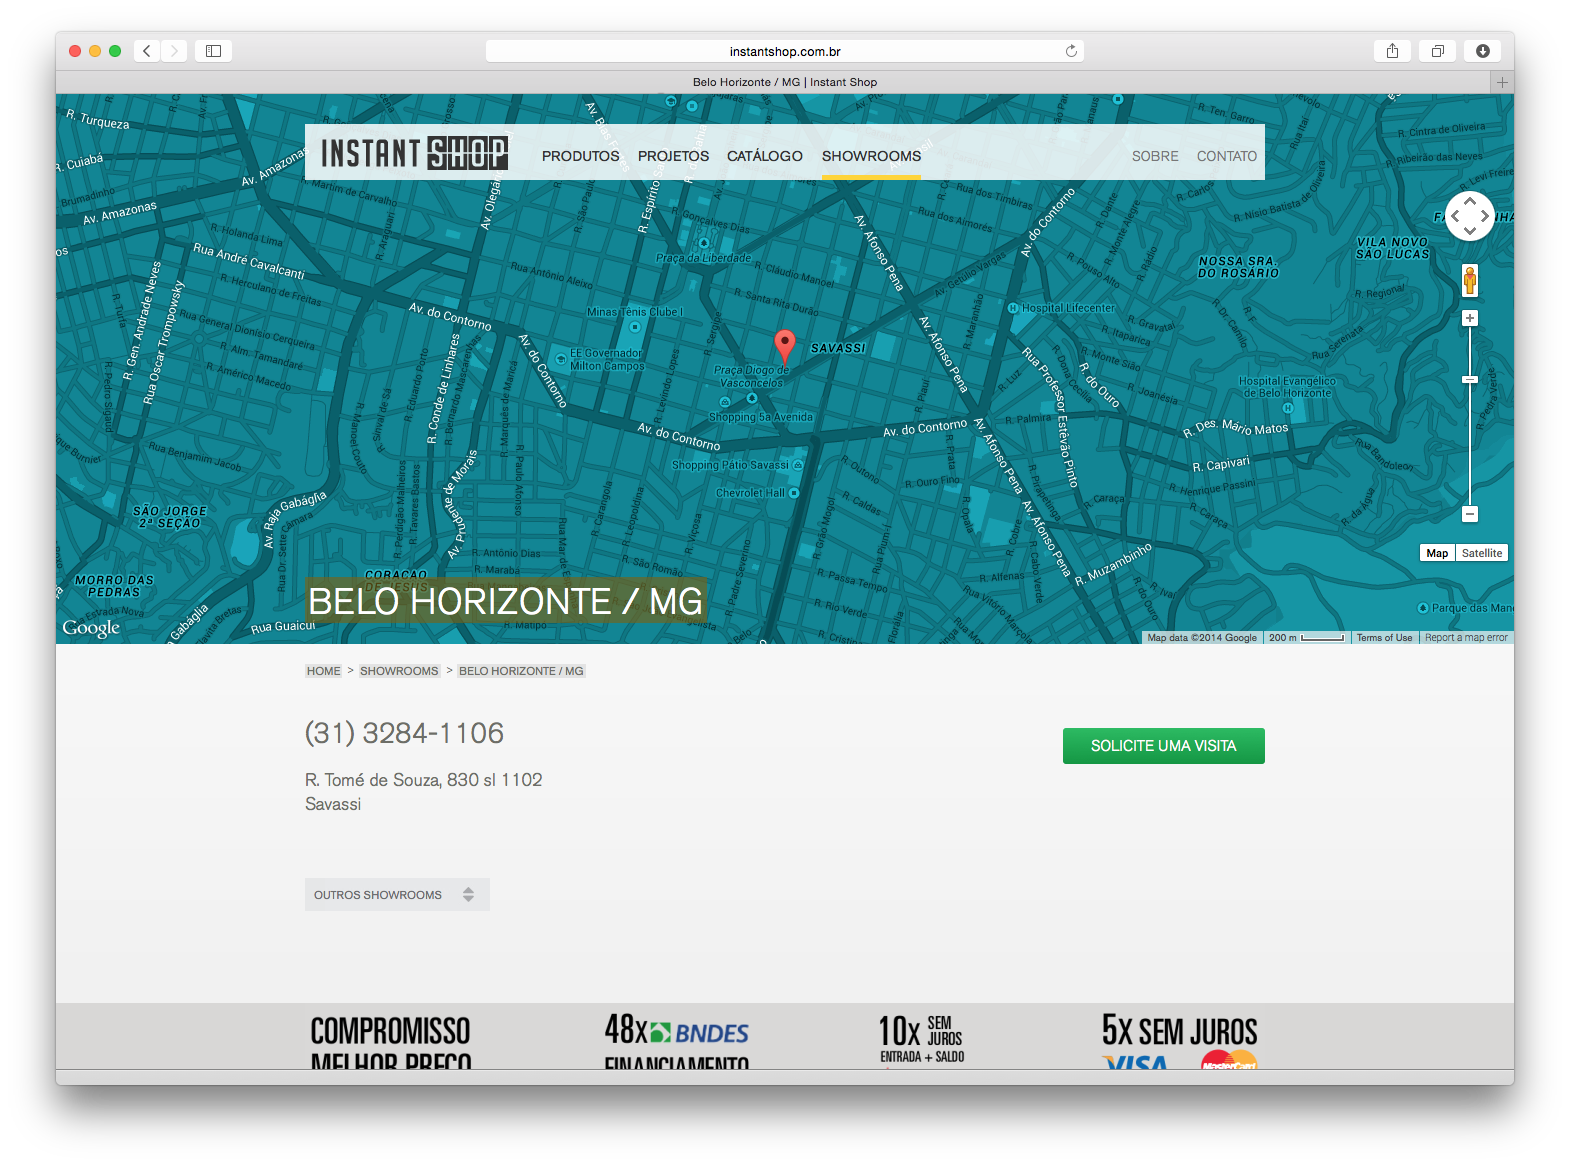Image resolution: width=1570 pixels, height=1165 pixels.
Task: Zoom out the map with minus
Action: point(1470,514)
